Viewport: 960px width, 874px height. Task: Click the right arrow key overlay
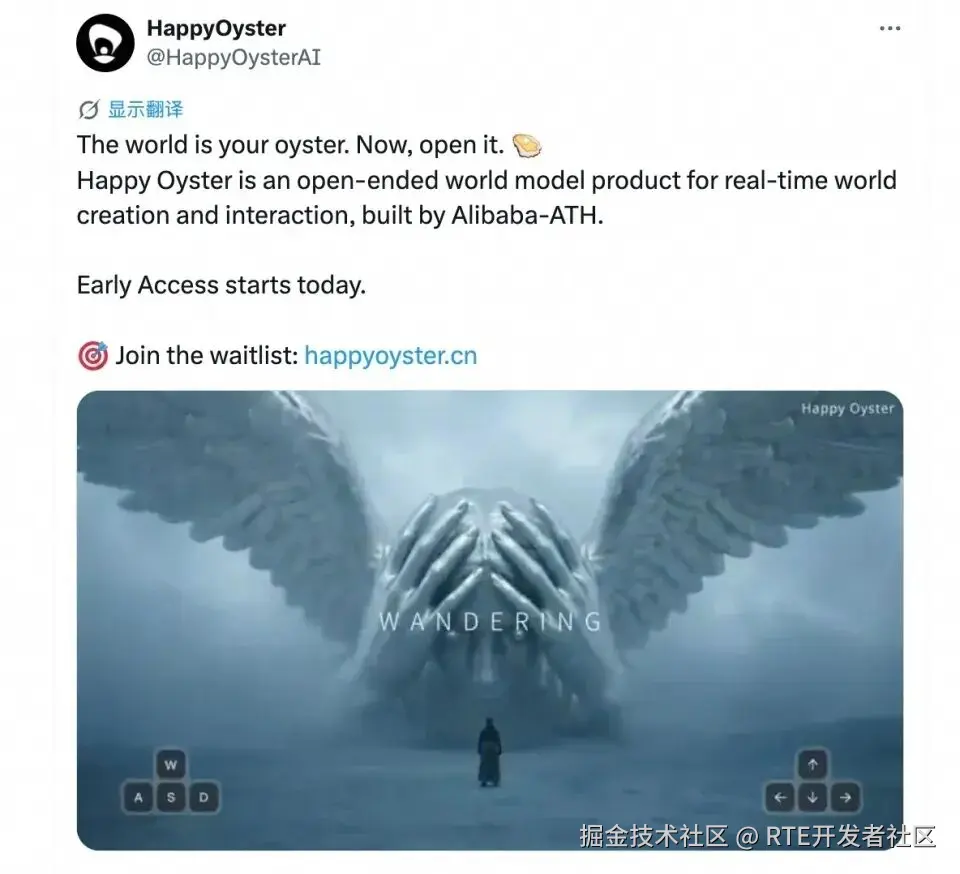click(846, 797)
